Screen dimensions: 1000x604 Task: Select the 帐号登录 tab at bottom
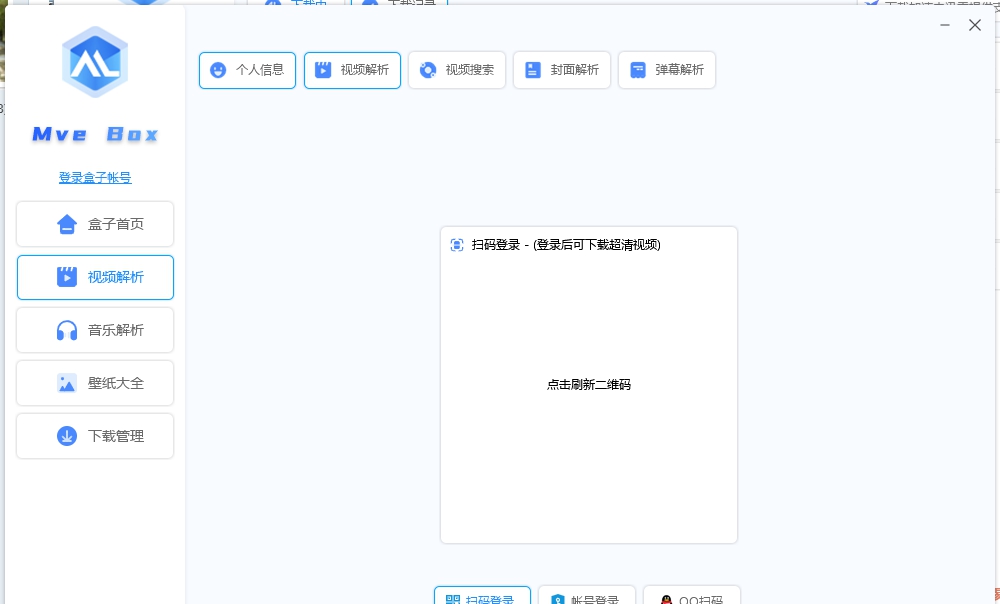tap(587, 596)
